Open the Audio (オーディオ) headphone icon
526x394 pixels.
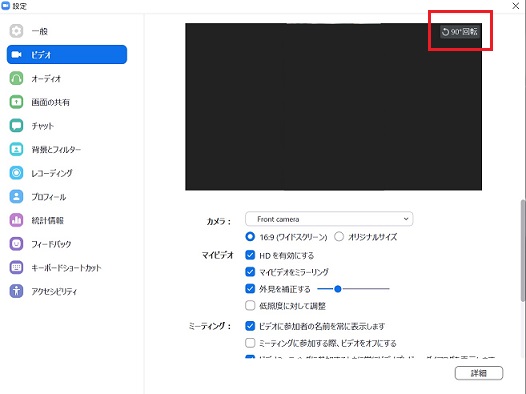point(16,78)
